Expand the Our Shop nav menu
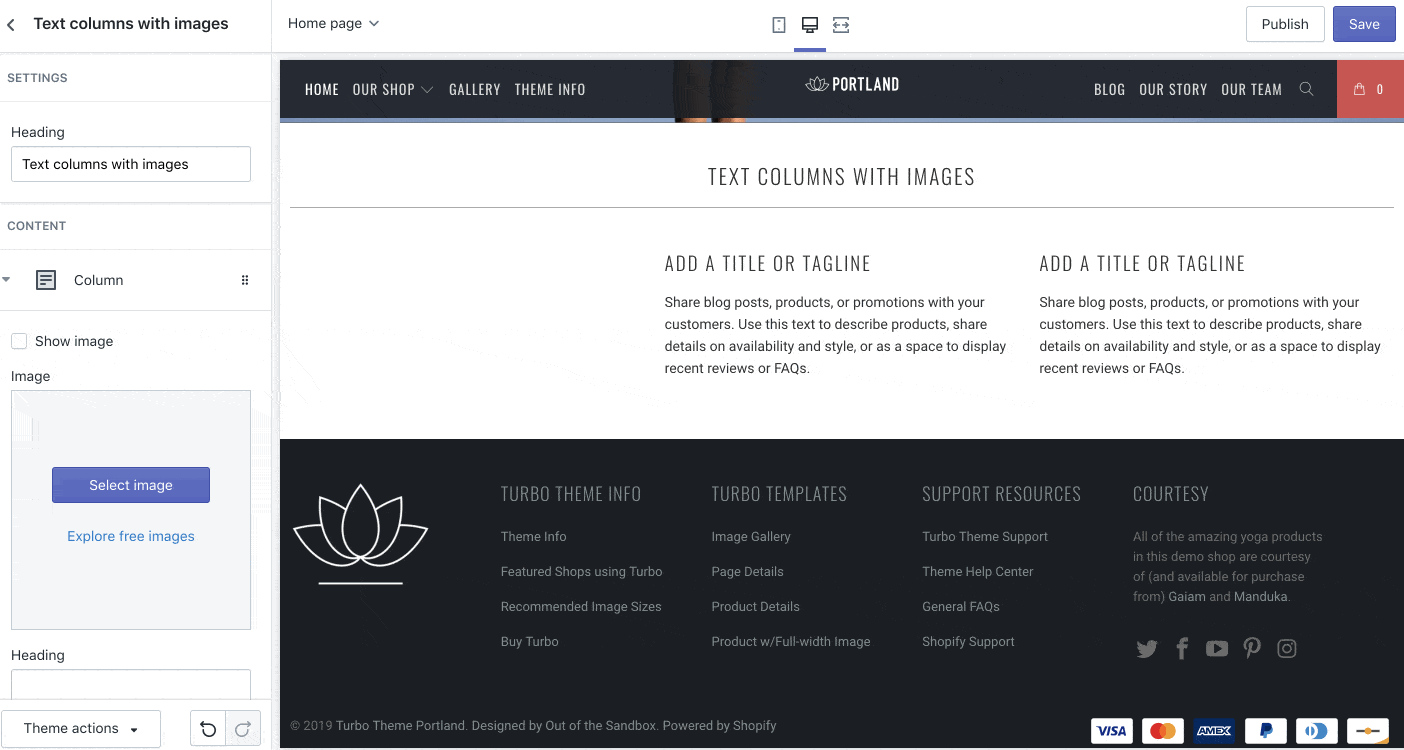The image size is (1404, 750). pos(392,89)
